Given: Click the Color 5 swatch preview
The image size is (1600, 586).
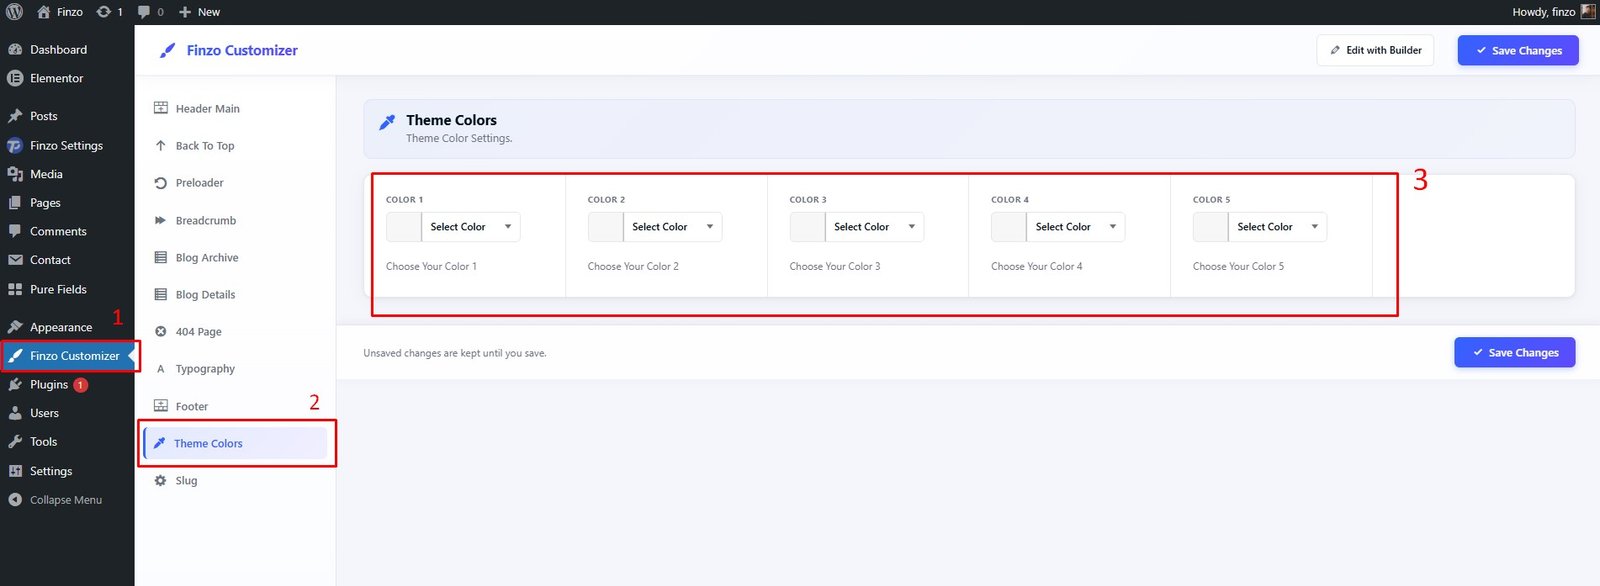Looking at the screenshot, I should (x=1210, y=227).
